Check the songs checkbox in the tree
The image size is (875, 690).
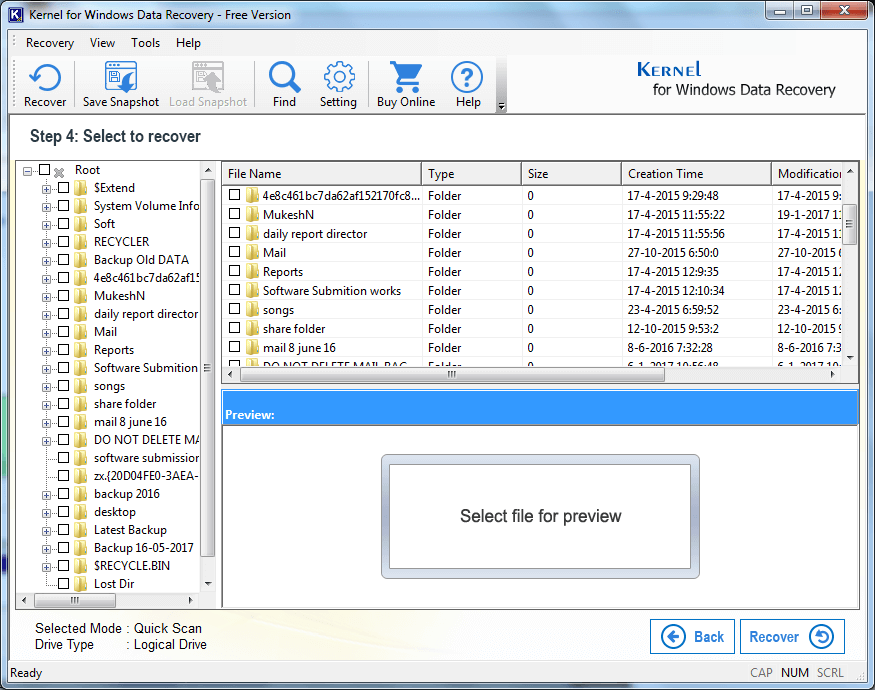click(64, 386)
